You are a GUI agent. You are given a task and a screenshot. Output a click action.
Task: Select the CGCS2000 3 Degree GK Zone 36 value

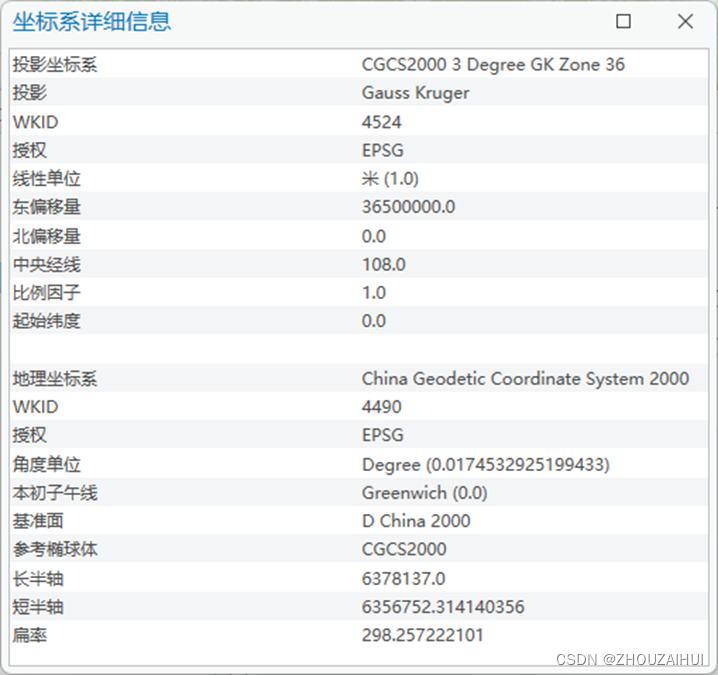493,64
